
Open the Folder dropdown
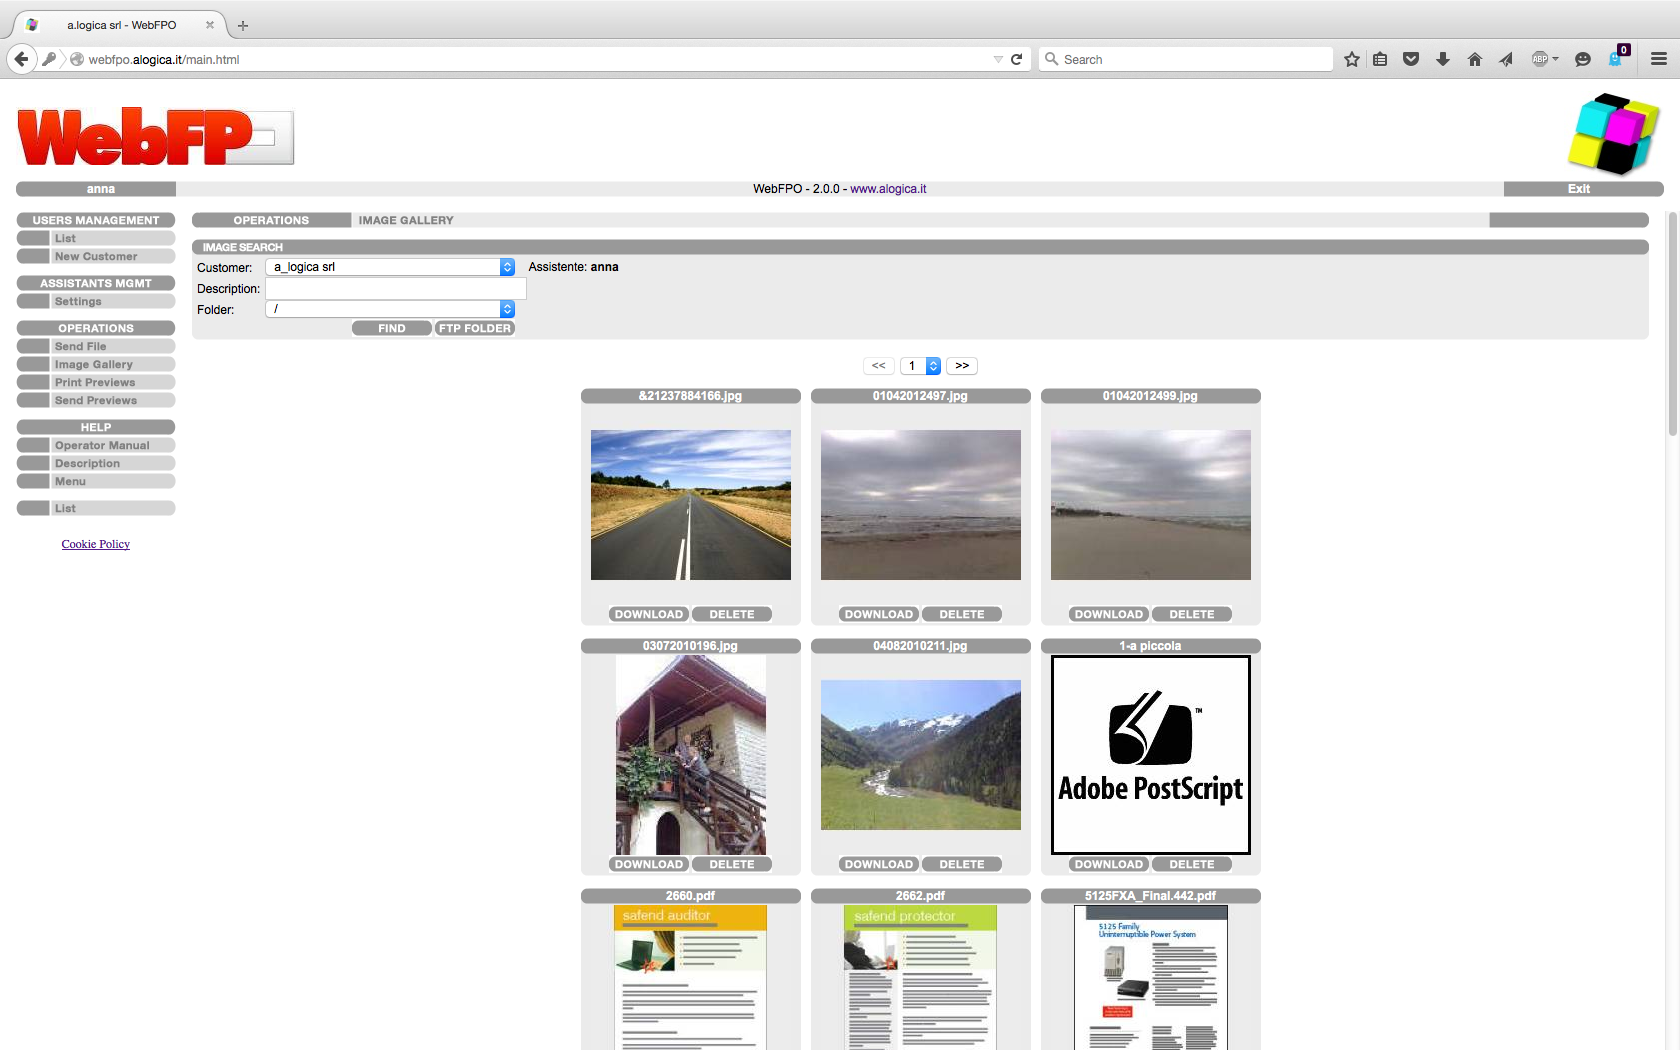click(x=390, y=309)
